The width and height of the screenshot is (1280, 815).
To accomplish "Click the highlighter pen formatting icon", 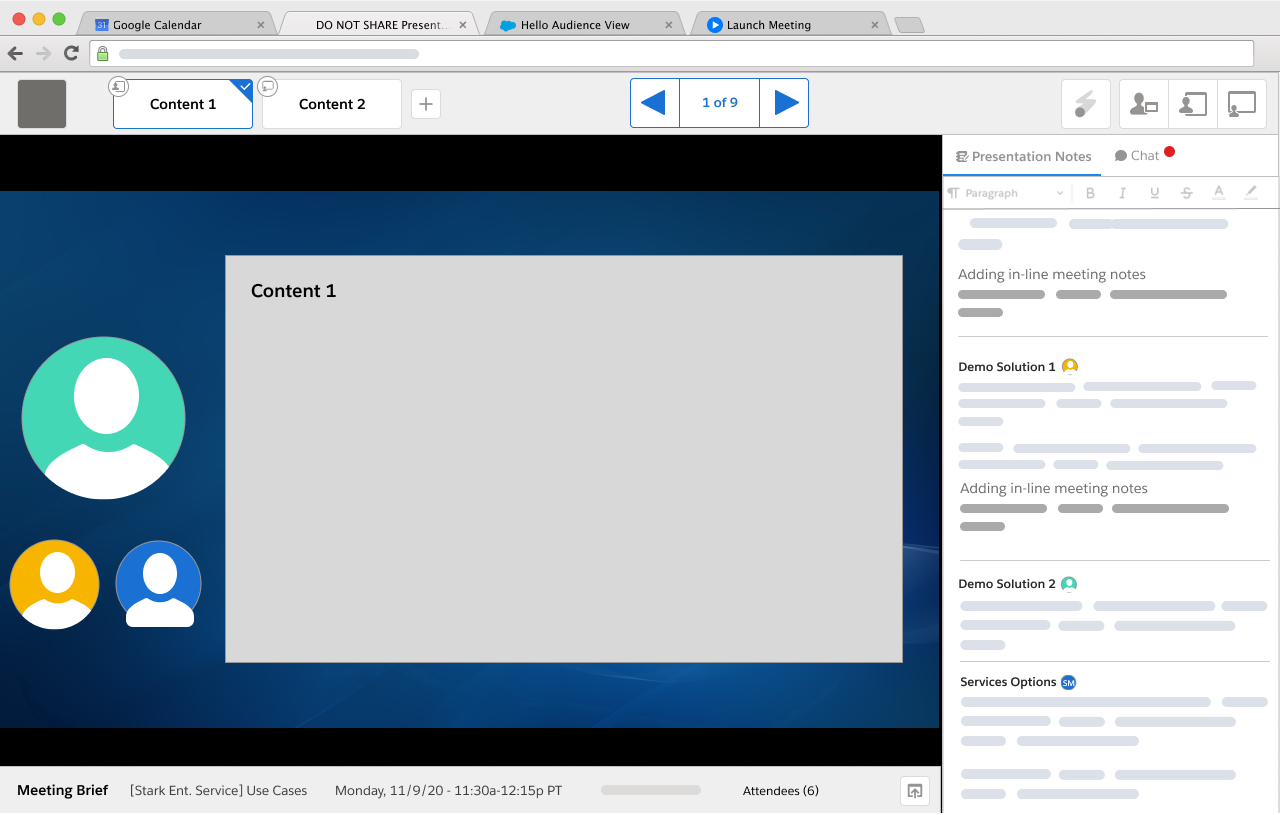I will 1250,193.
